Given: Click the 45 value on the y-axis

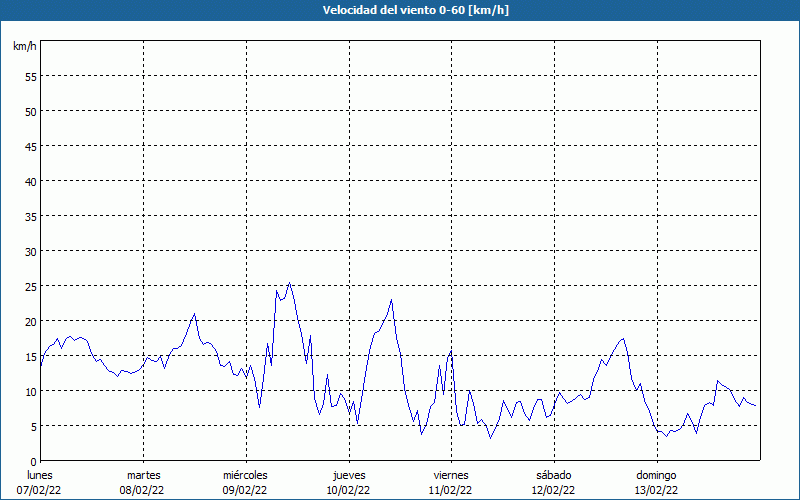Looking at the screenshot, I should [31, 146].
